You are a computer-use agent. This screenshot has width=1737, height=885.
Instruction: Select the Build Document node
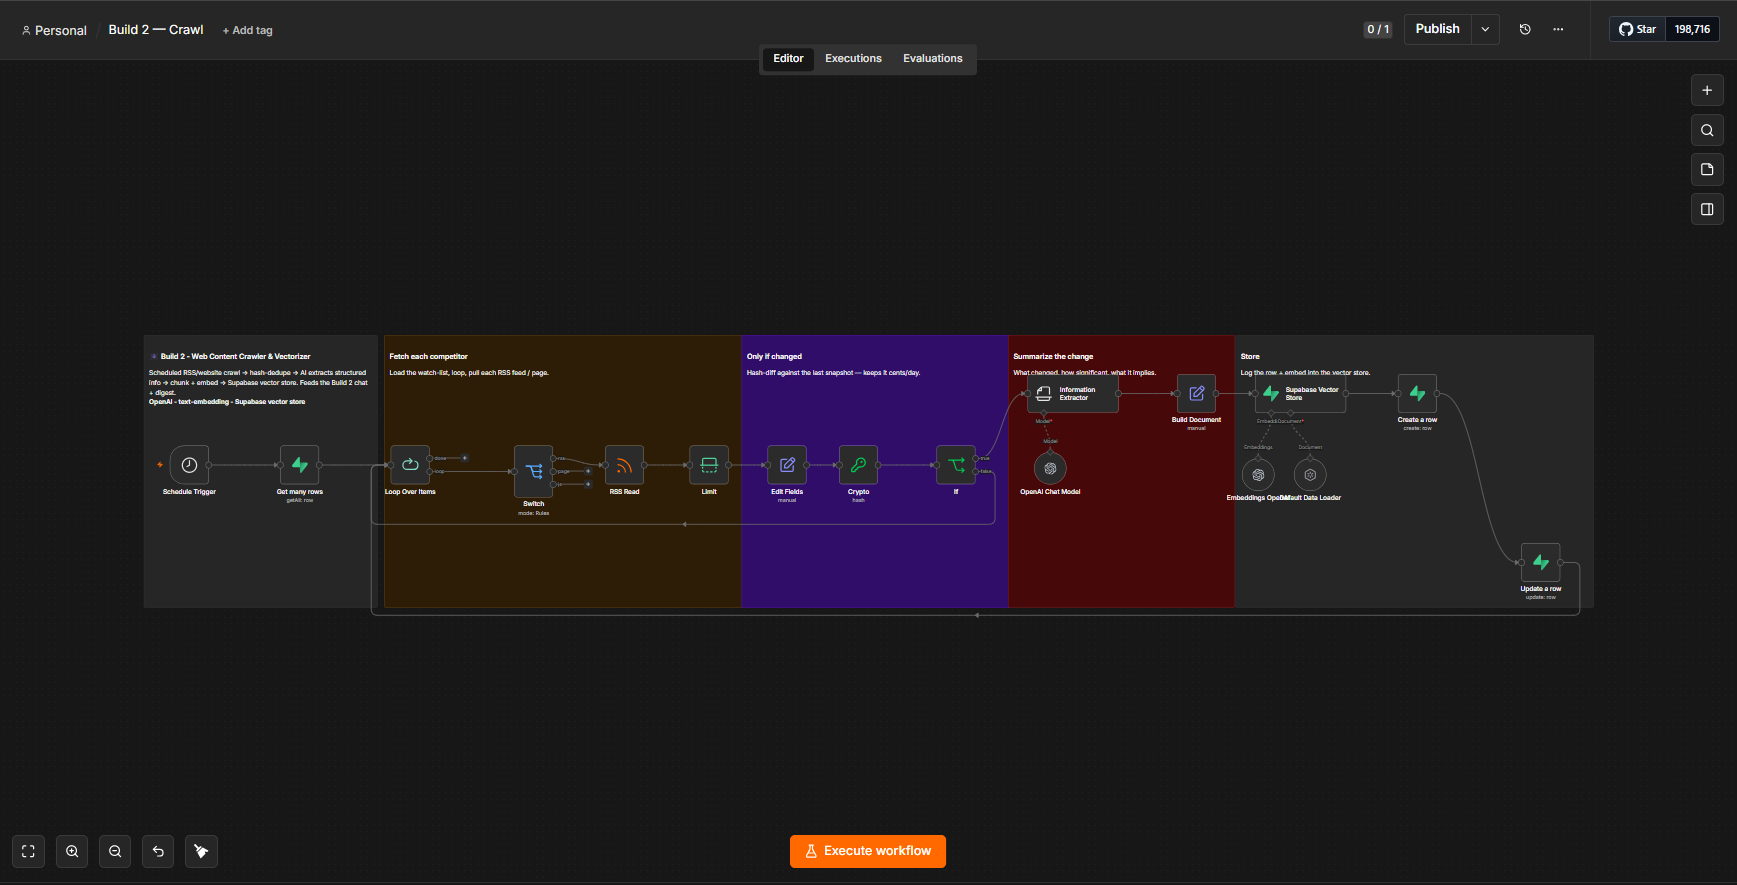pos(1196,394)
